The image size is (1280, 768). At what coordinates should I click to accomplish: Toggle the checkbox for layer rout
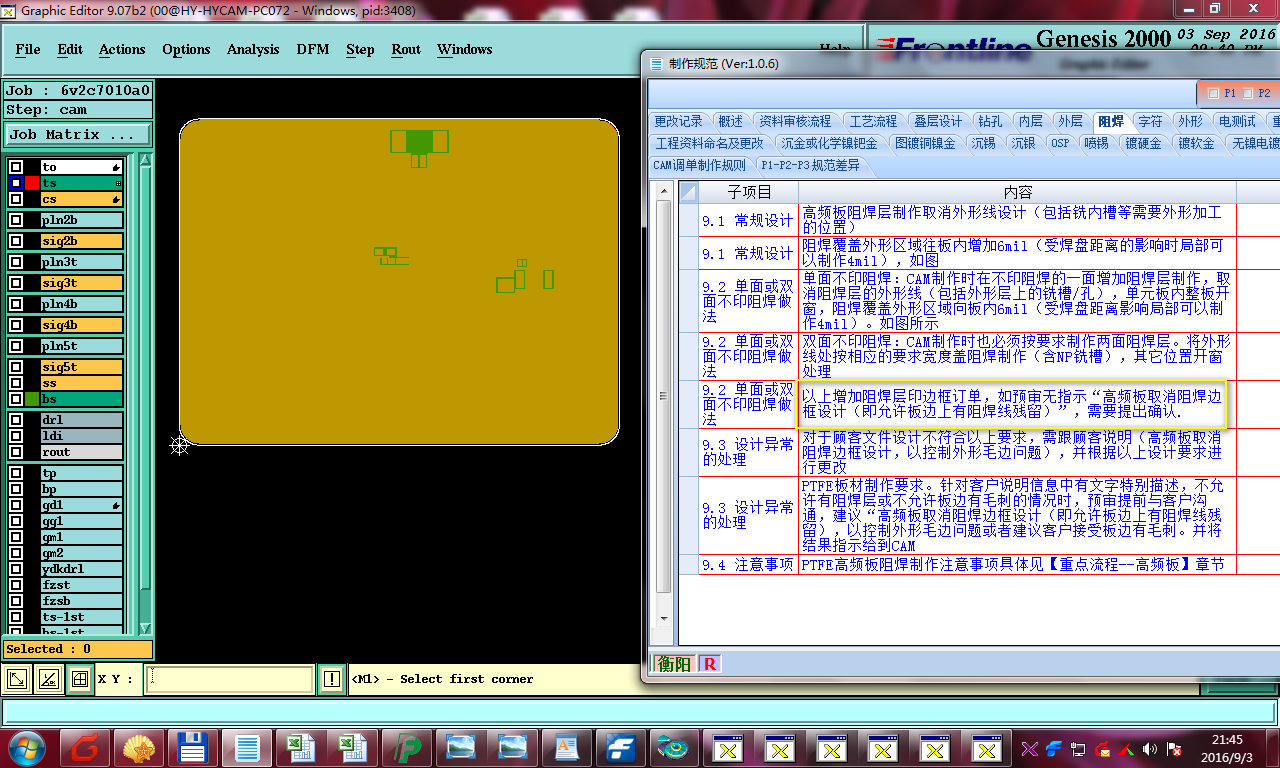(16, 452)
